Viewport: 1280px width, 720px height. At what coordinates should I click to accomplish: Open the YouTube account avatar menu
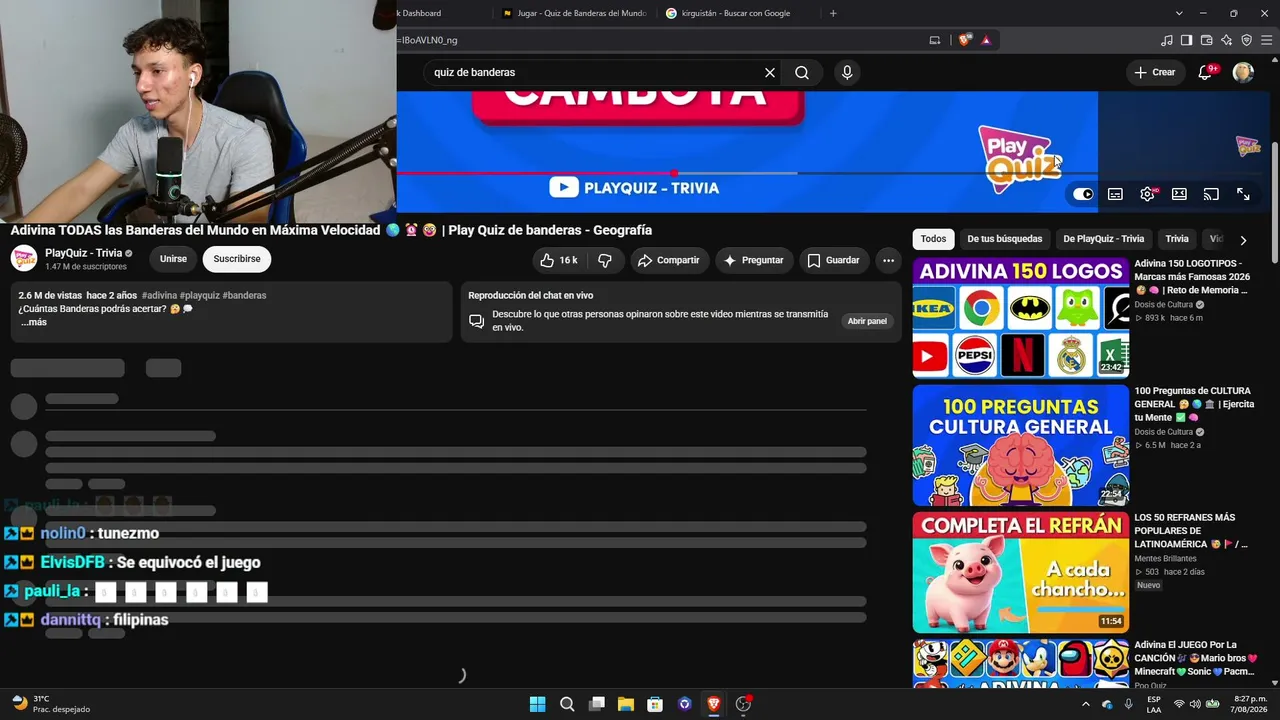tap(1243, 72)
